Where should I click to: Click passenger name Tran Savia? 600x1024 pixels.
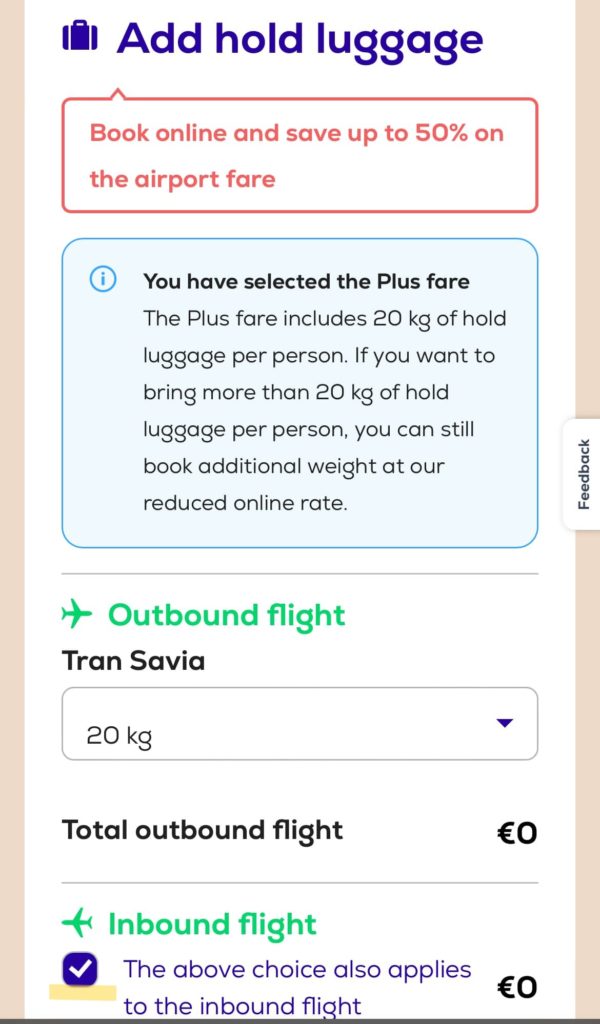tap(133, 661)
